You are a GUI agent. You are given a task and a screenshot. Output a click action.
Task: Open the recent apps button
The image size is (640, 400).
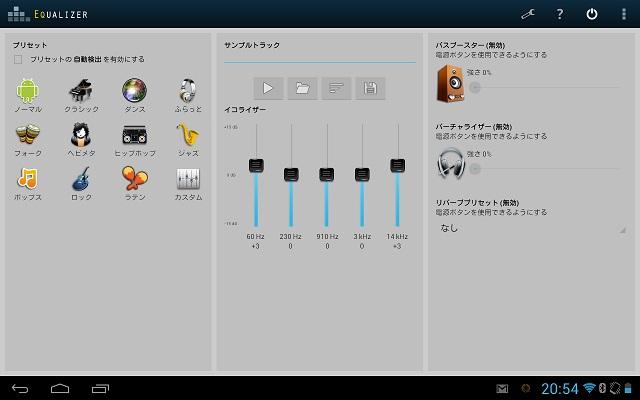[100, 389]
